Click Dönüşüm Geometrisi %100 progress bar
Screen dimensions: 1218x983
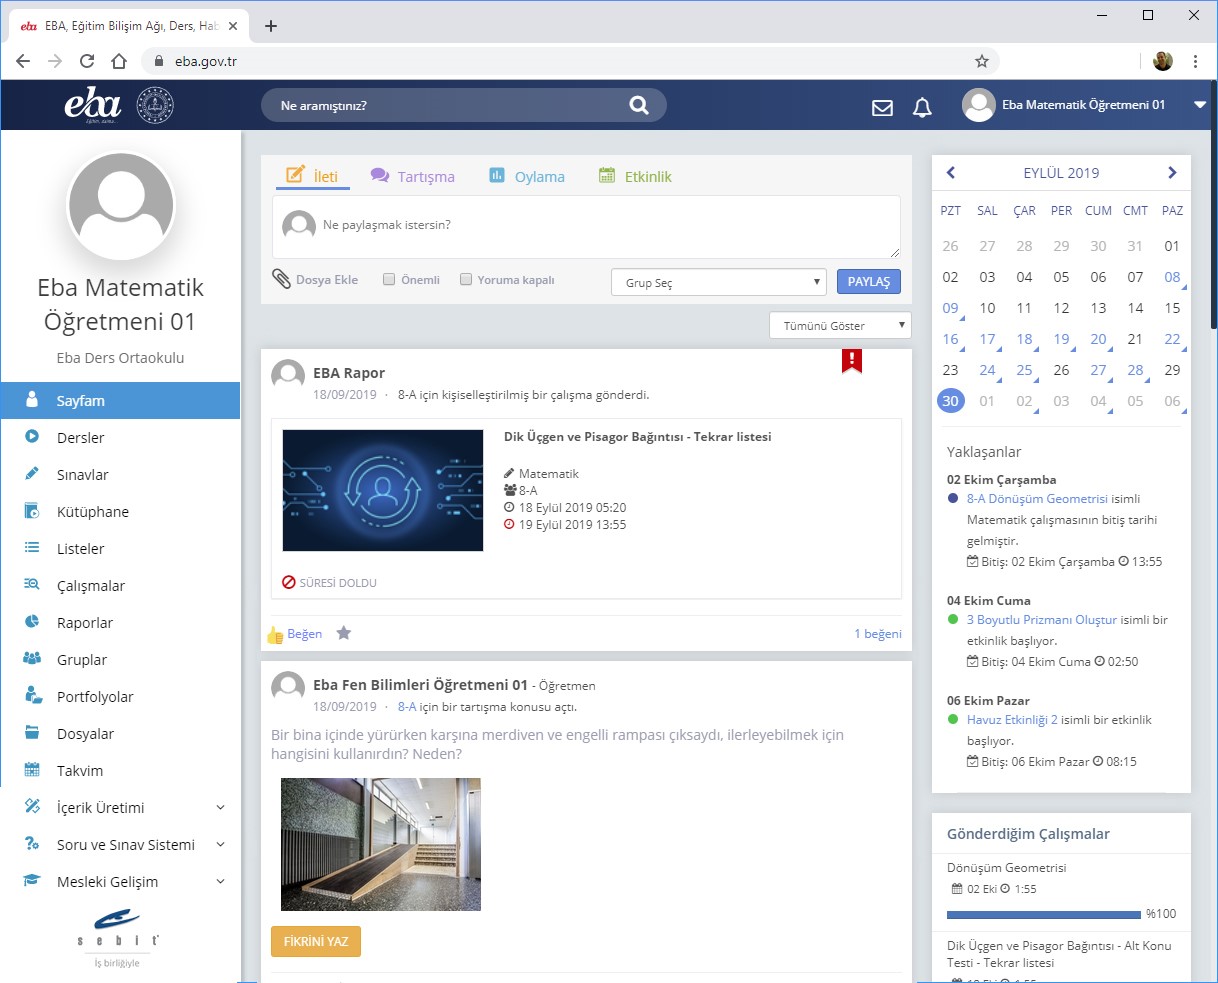click(x=1043, y=914)
